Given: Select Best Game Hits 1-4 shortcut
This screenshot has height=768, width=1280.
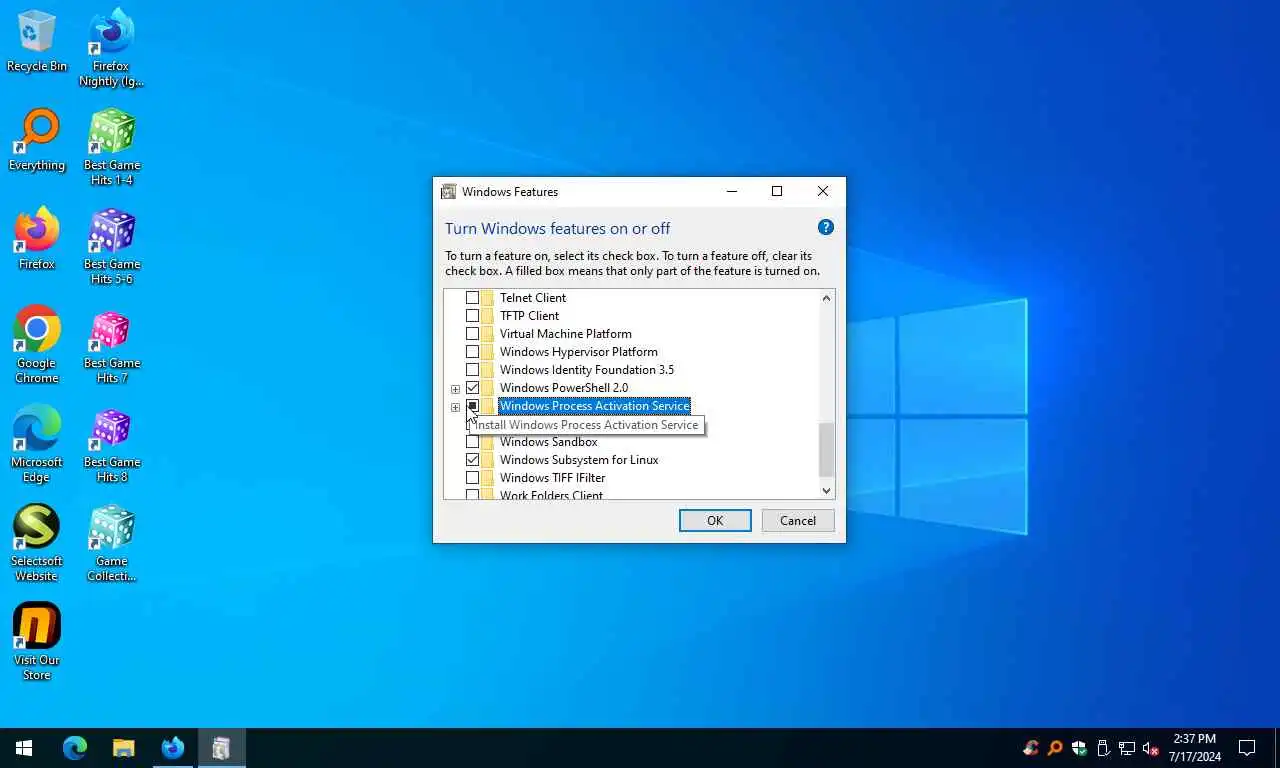Looking at the screenshot, I should 112,147.
